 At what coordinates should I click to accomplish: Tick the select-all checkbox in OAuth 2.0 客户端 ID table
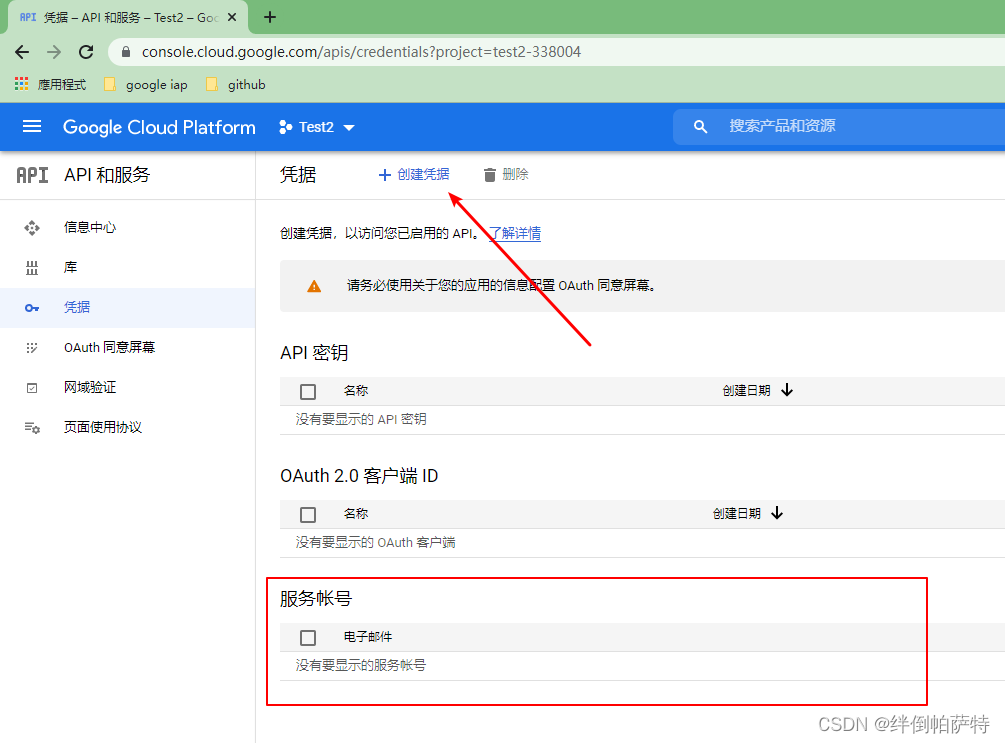308,514
